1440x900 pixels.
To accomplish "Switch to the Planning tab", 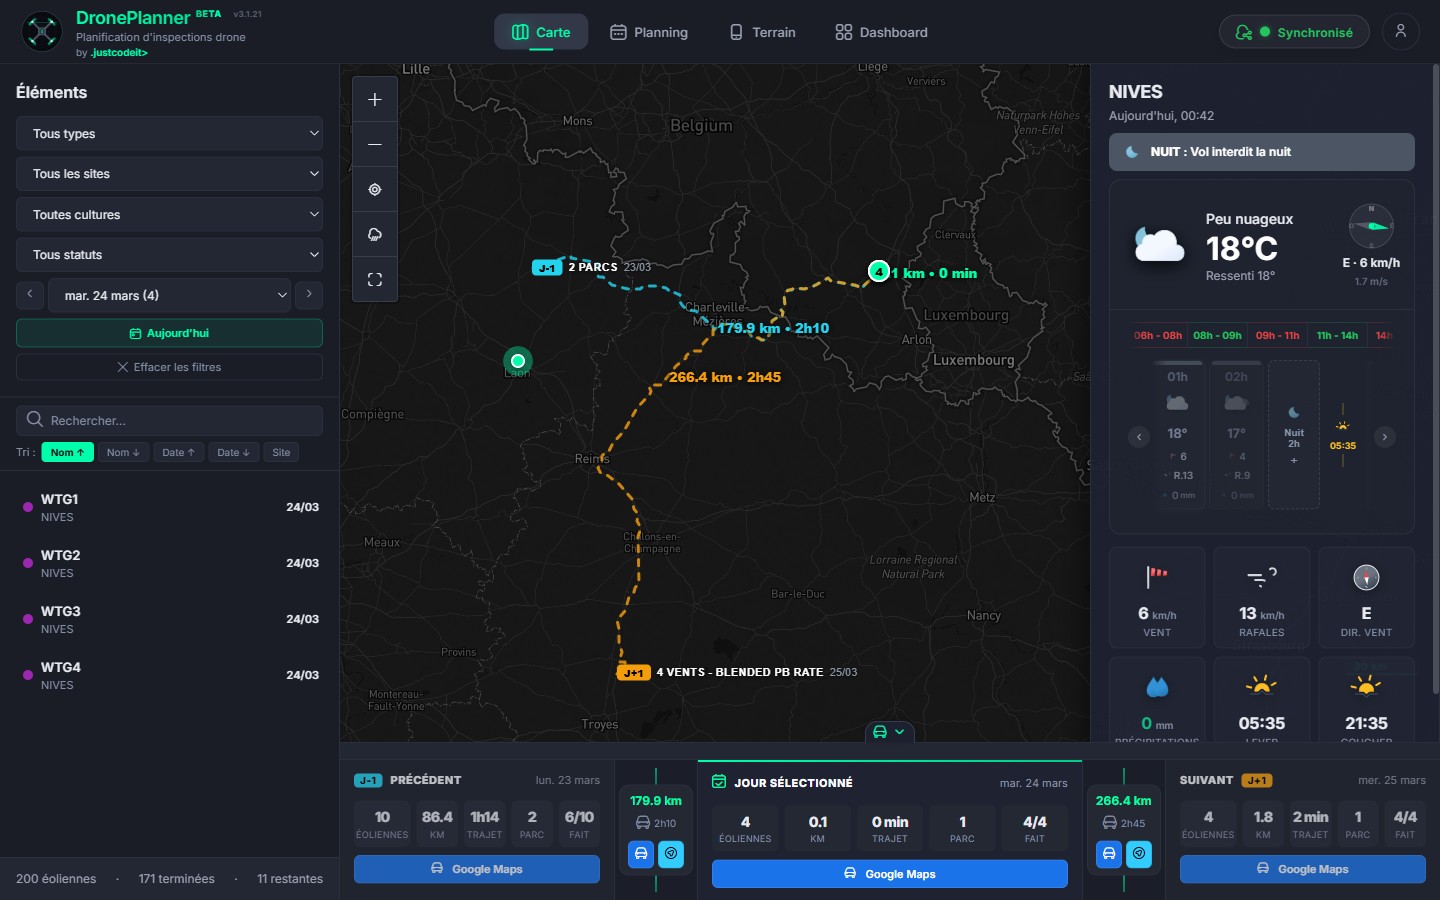I will (x=649, y=32).
